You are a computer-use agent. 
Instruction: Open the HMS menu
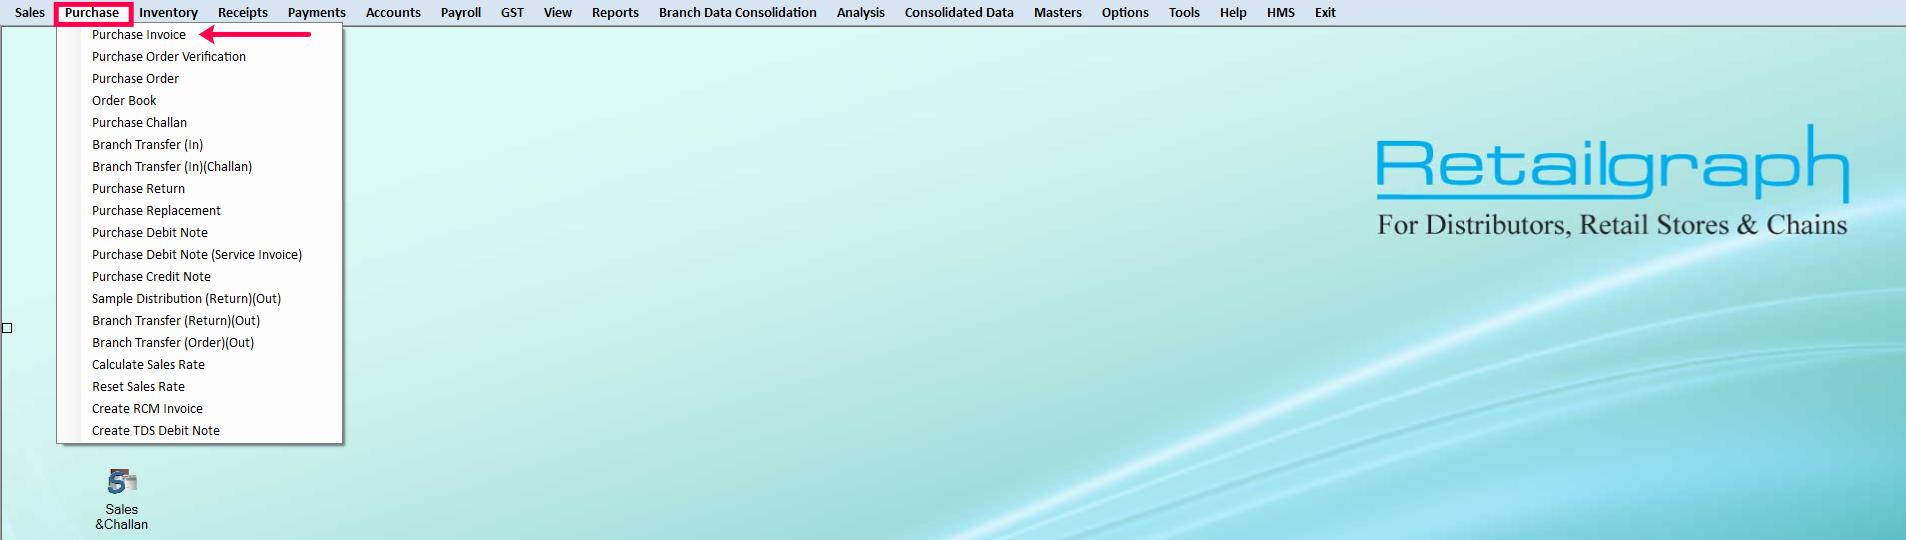pyautogui.click(x=1281, y=13)
